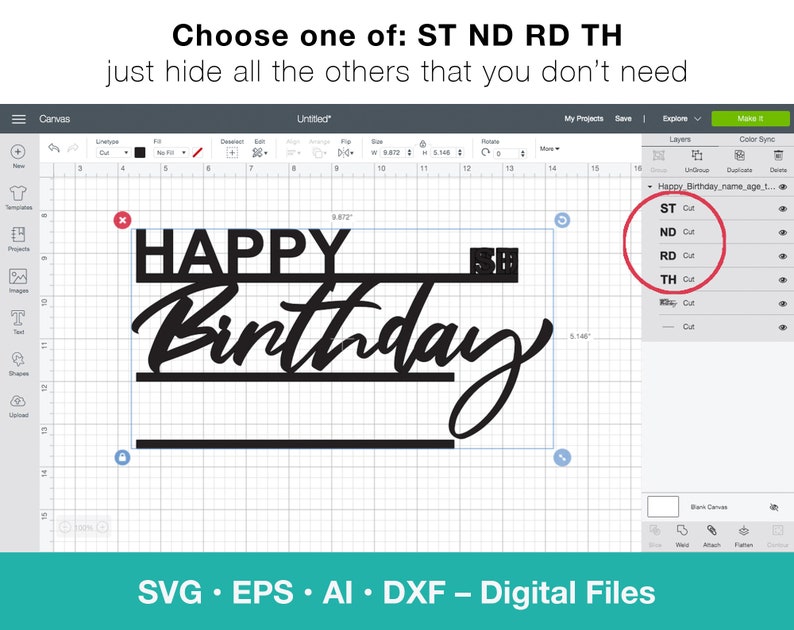The width and height of the screenshot is (794, 630).
Task: Hide the RD layer
Action: 782,256
